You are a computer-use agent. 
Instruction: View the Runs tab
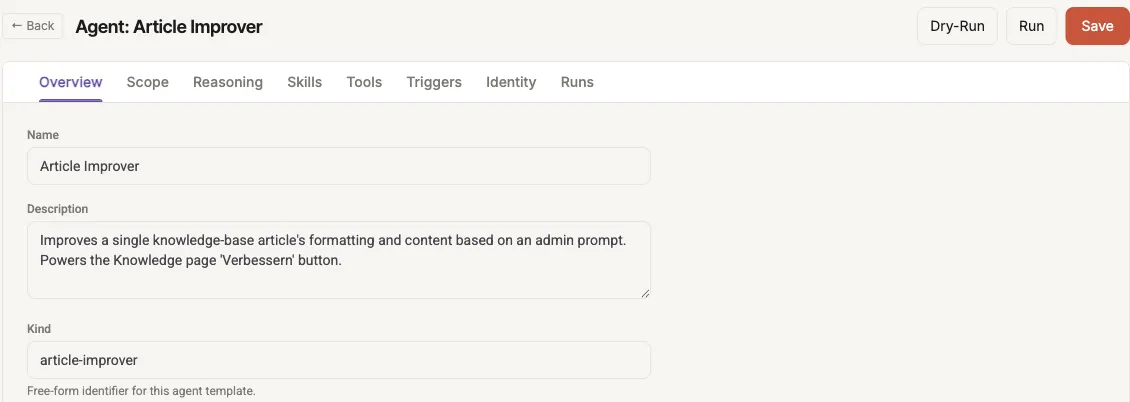pos(577,82)
